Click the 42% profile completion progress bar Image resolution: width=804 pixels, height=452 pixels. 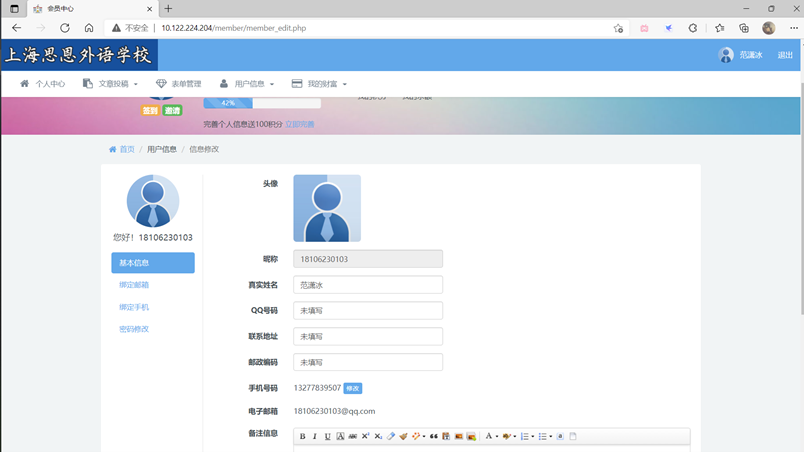(x=262, y=103)
